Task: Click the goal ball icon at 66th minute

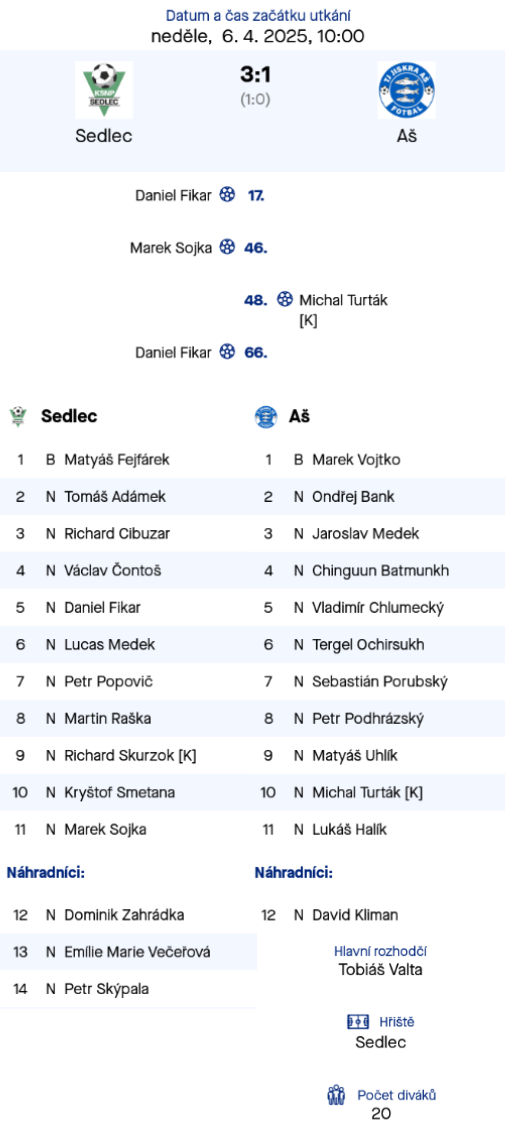Action: click(x=228, y=352)
